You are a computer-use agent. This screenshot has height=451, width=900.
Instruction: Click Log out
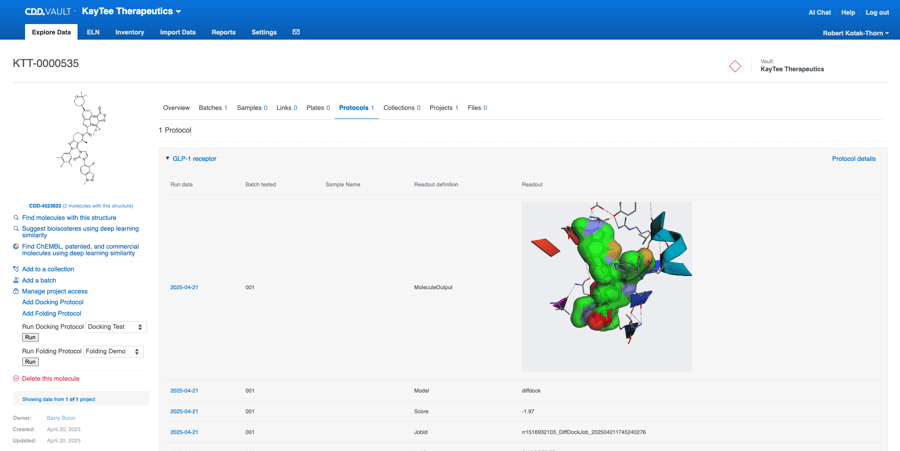coord(877,12)
